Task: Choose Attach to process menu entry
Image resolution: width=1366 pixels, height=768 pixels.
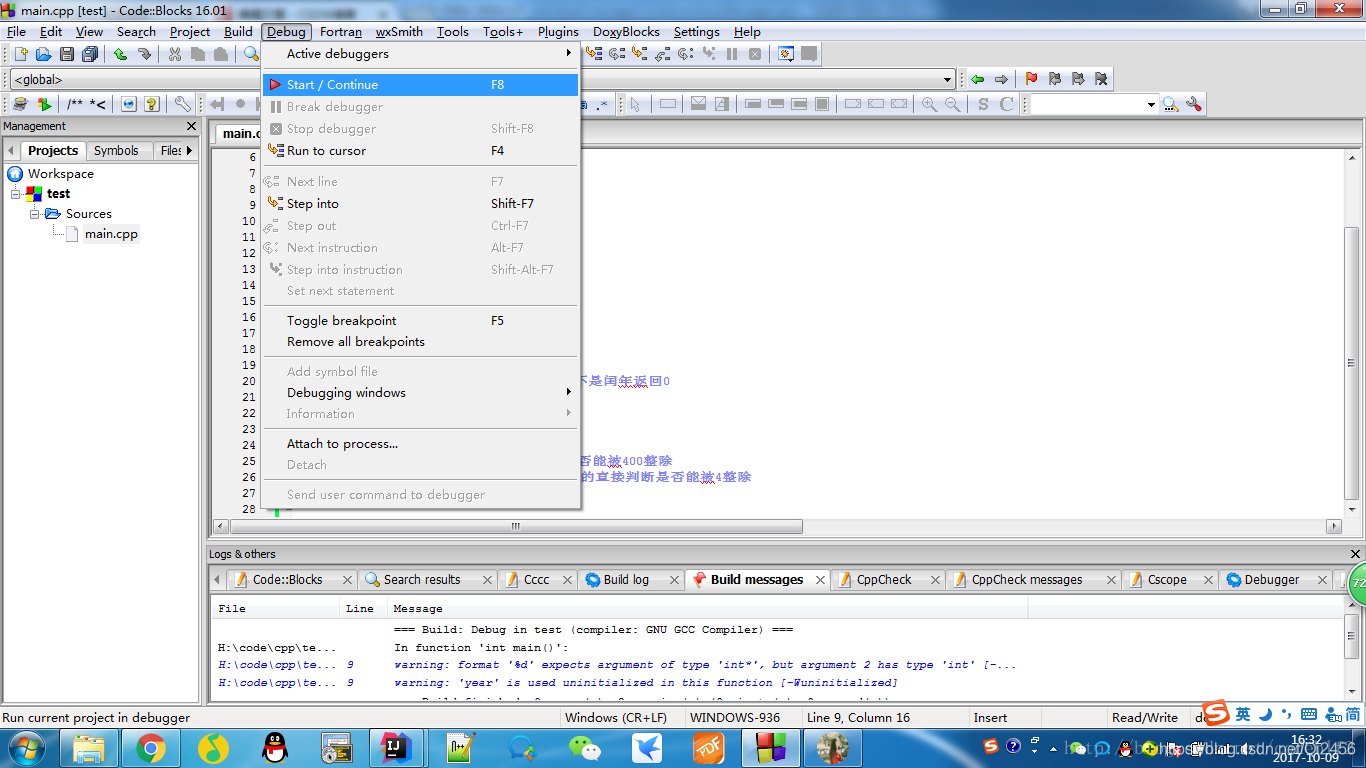Action: pyautogui.click(x=421, y=444)
